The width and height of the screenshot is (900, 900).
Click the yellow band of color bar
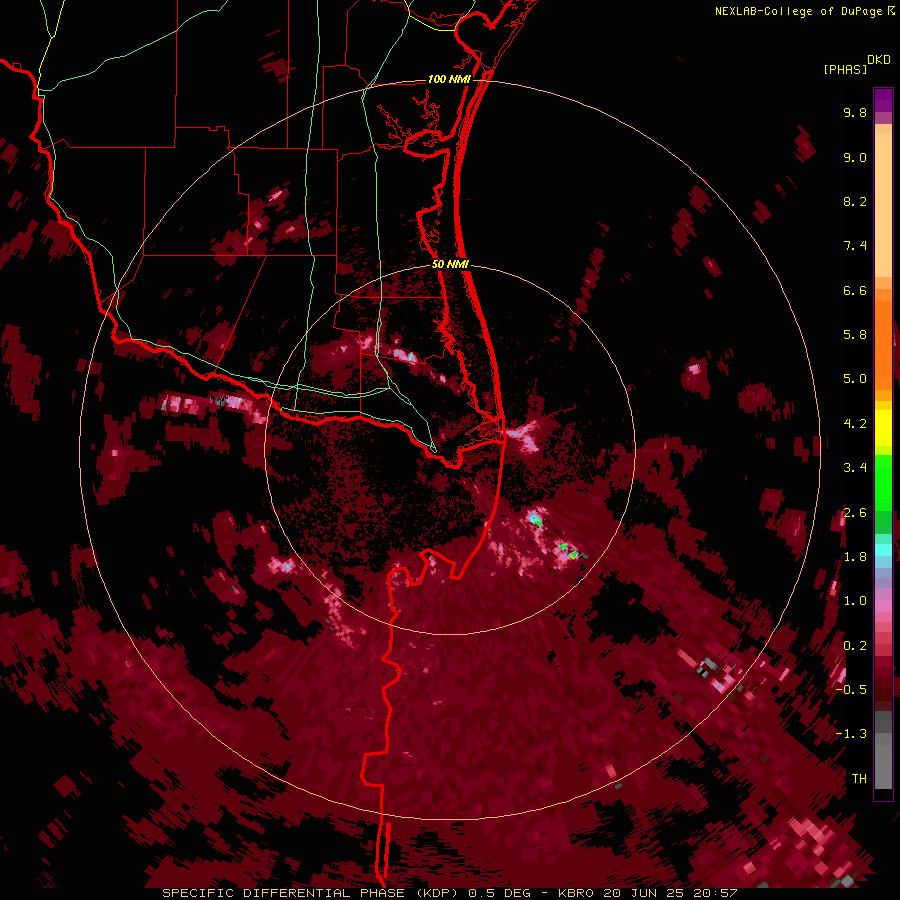click(883, 428)
